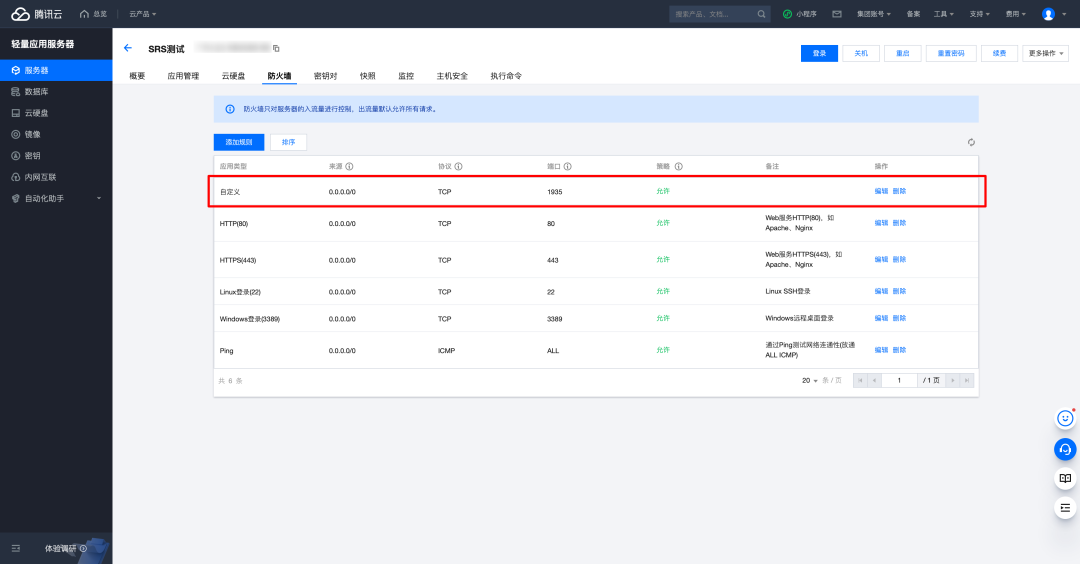The image size is (1080, 564).
Task: Open the book documentation floating icon
Action: point(1066,479)
